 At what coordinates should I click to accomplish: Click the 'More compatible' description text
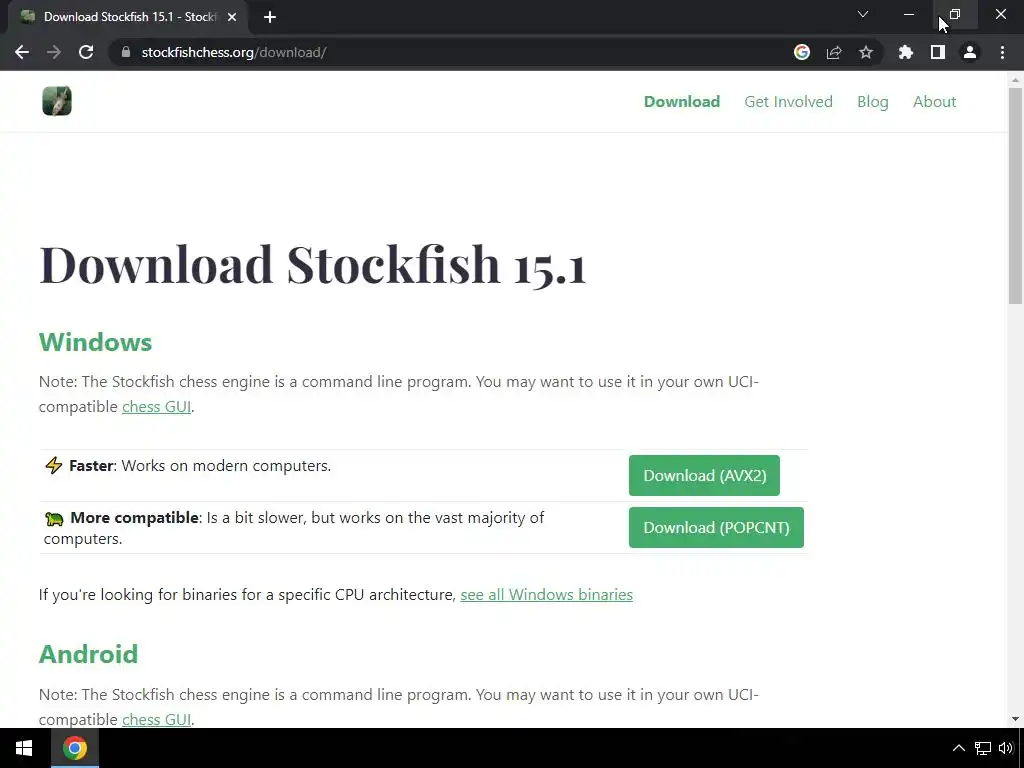(294, 528)
